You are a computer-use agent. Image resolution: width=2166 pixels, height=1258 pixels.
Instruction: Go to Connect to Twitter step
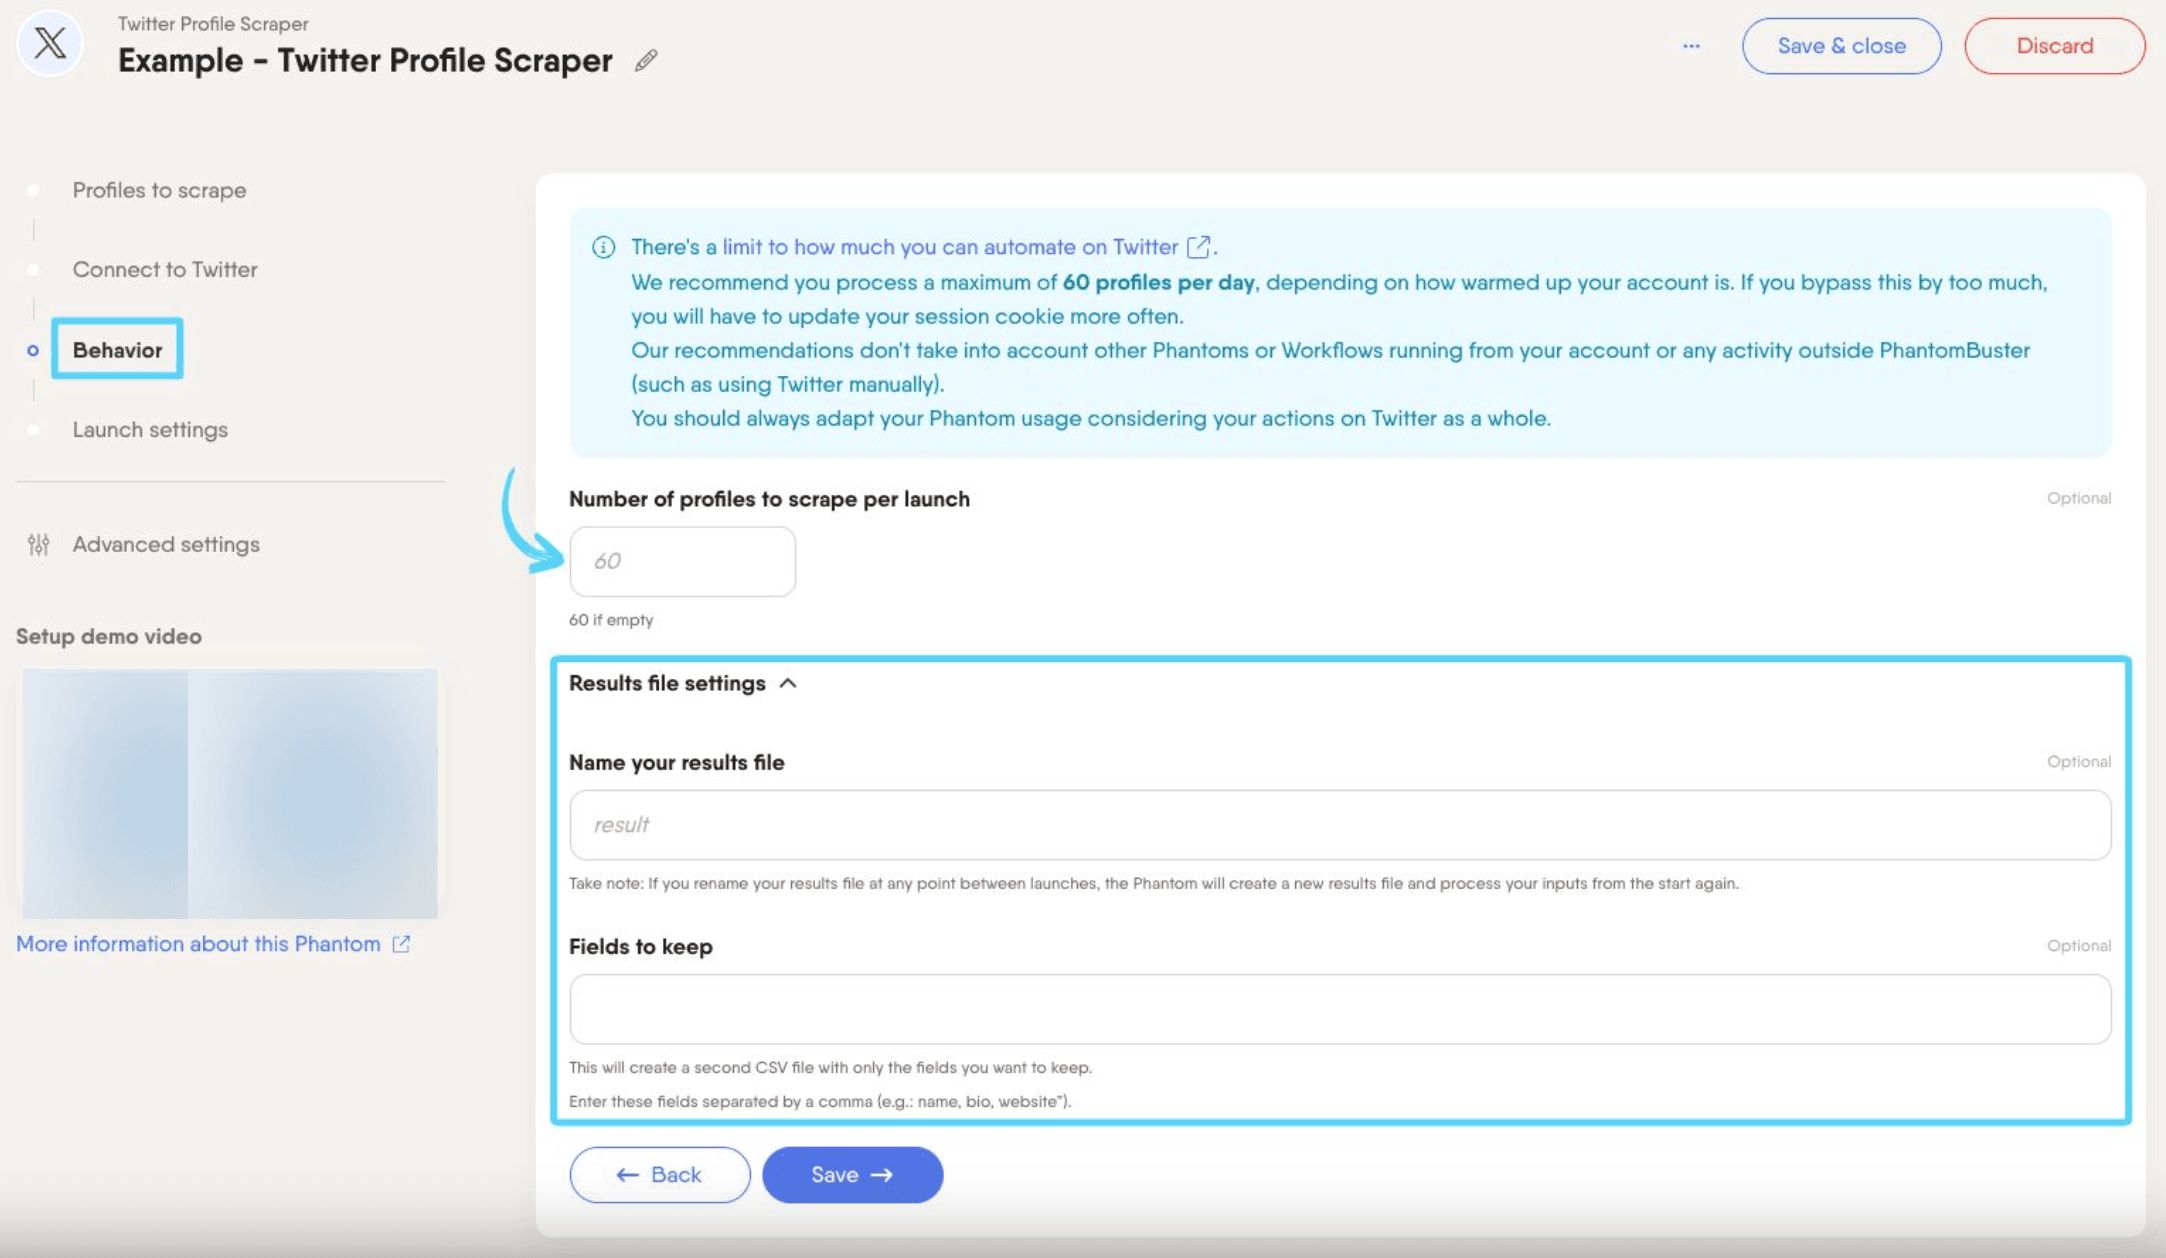pyautogui.click(x=165, y=270)
